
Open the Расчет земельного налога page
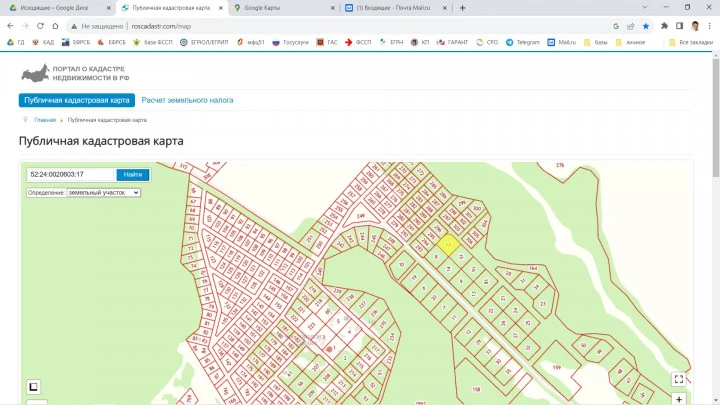(x=187, y=100)
